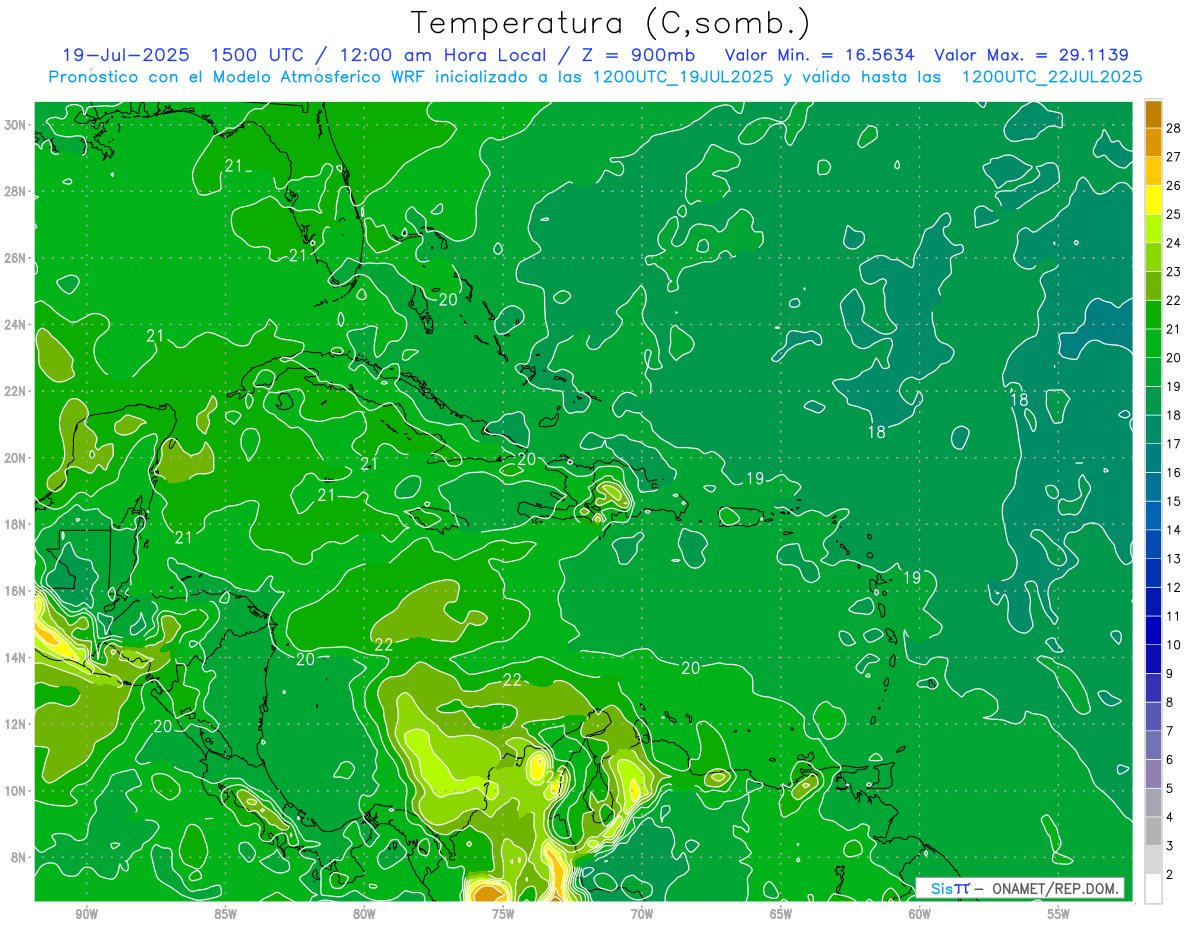This screenshot has height=927, width=1200.
Task: Click legend value '15' on color bar
Action: click(1174, 502)
